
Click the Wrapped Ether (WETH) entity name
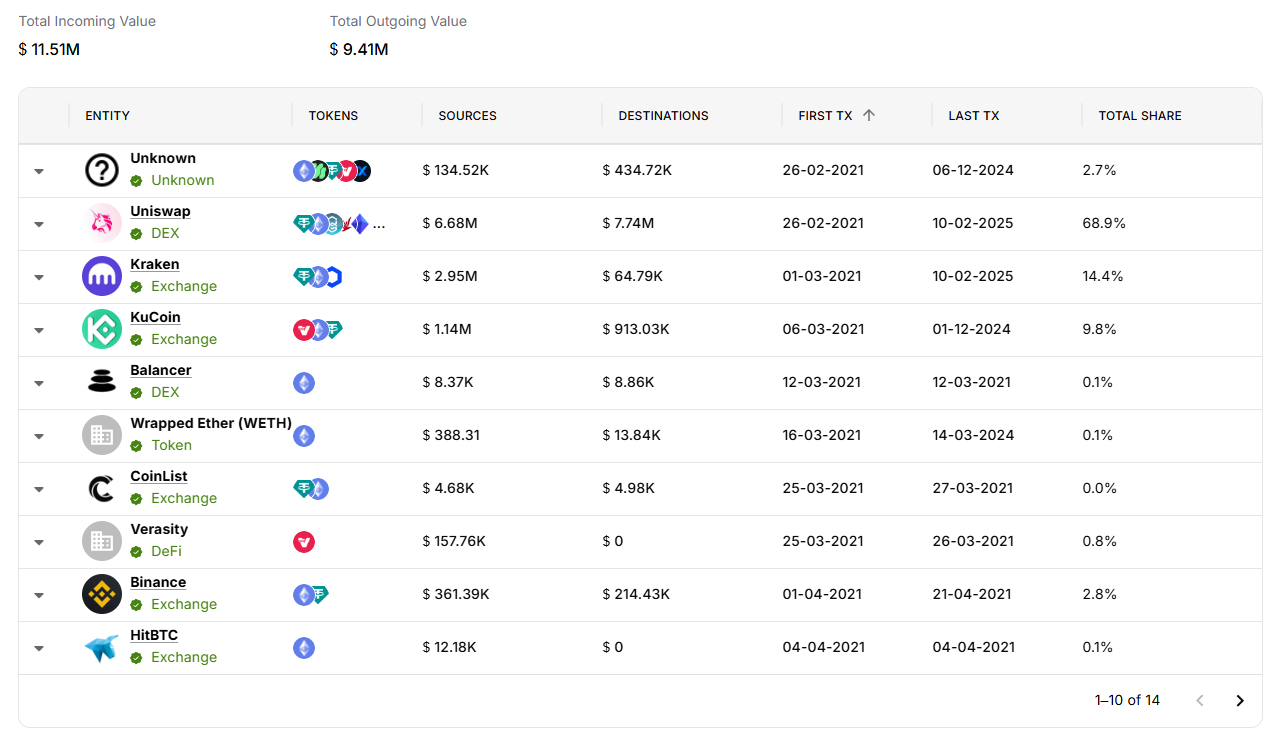[211, 423]
